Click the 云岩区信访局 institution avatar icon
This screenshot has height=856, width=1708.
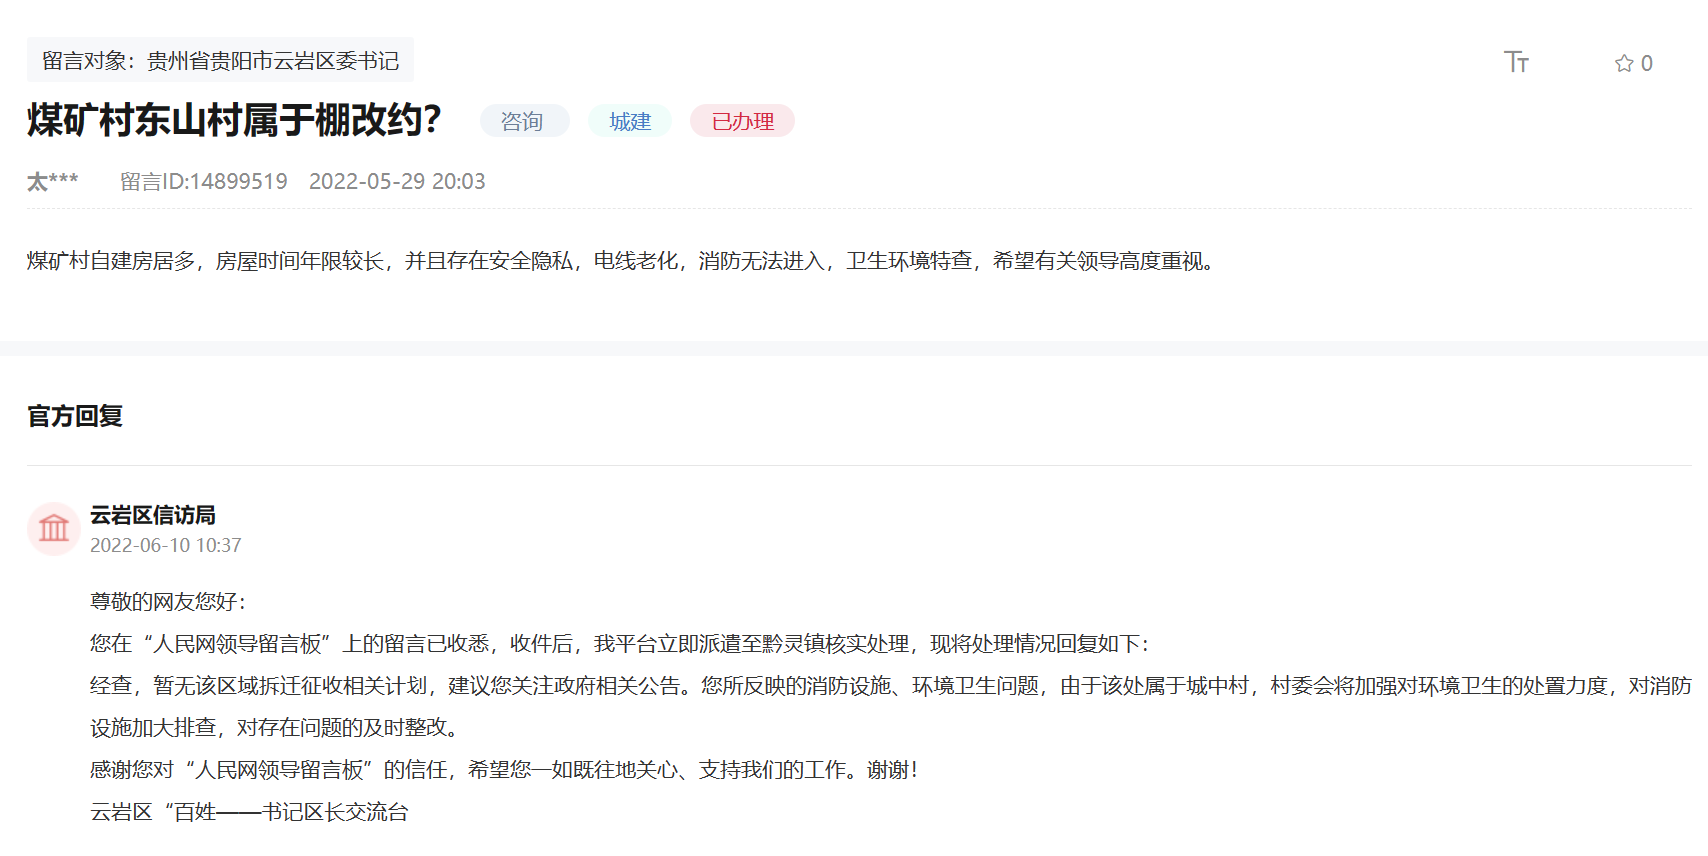tap(54, 529)
